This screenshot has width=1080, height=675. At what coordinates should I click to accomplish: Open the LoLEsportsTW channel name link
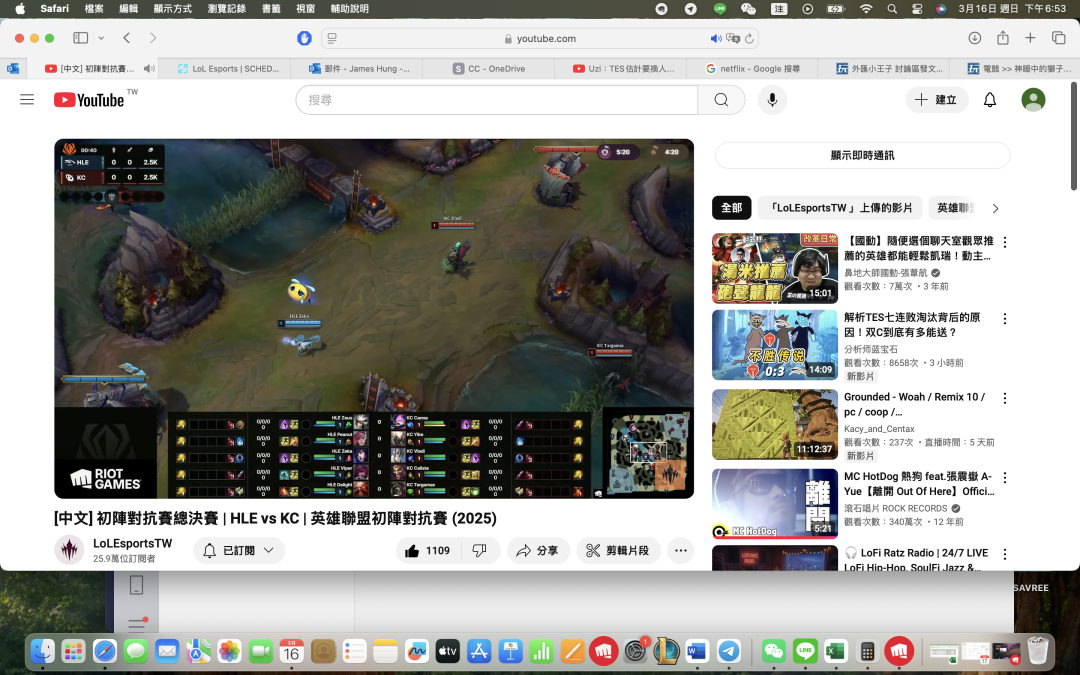132,543
